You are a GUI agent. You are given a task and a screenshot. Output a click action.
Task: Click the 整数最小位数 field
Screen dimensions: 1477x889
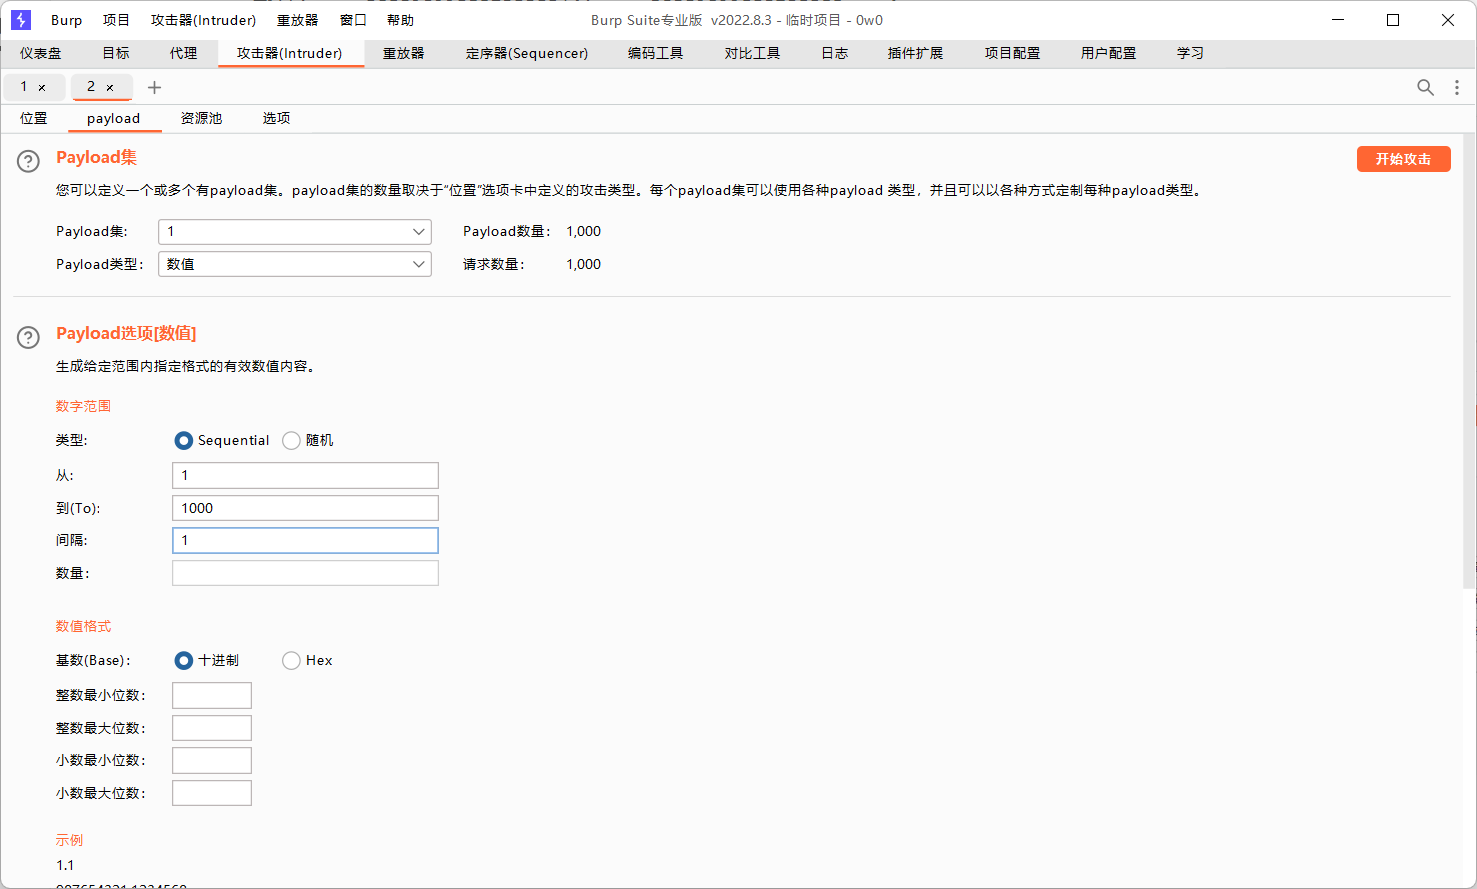coord(212,695)
